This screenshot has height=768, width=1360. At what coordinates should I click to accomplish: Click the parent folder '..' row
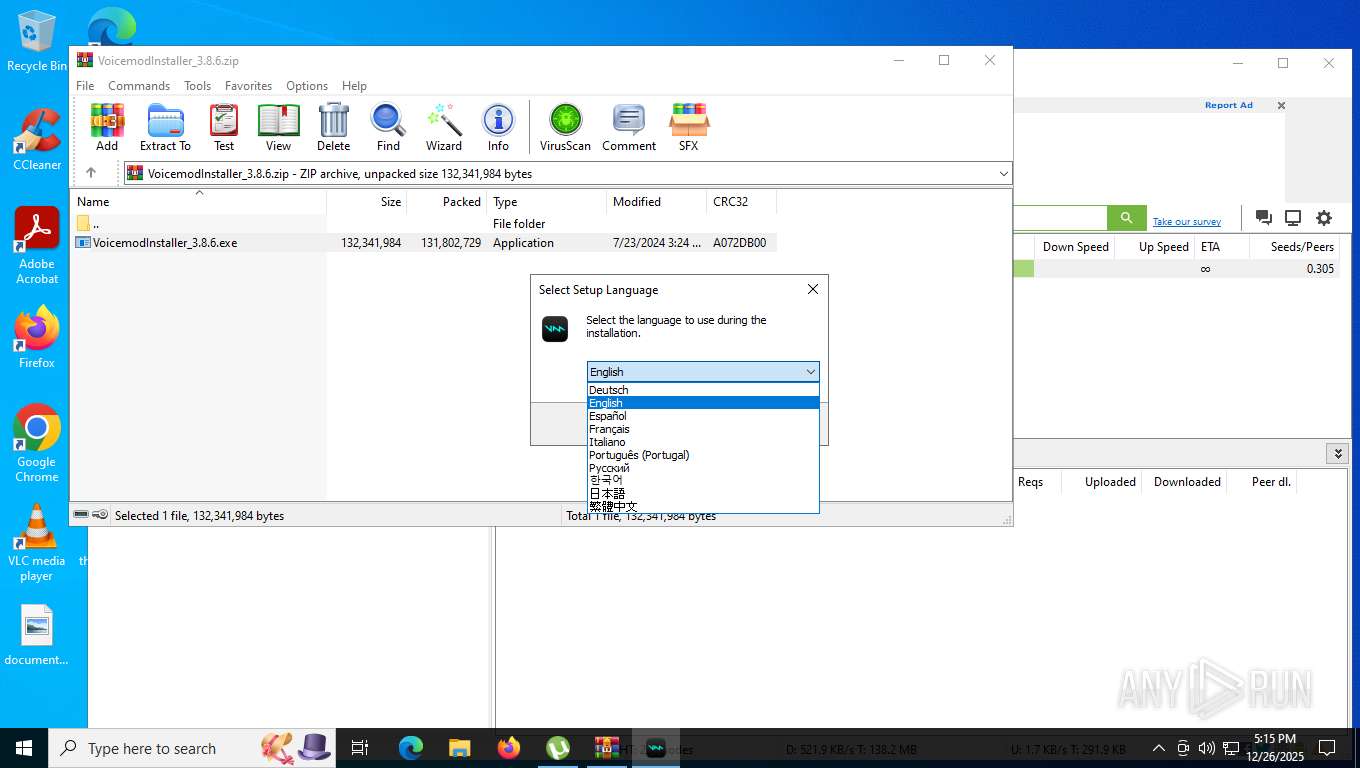[x=424, y=224]
